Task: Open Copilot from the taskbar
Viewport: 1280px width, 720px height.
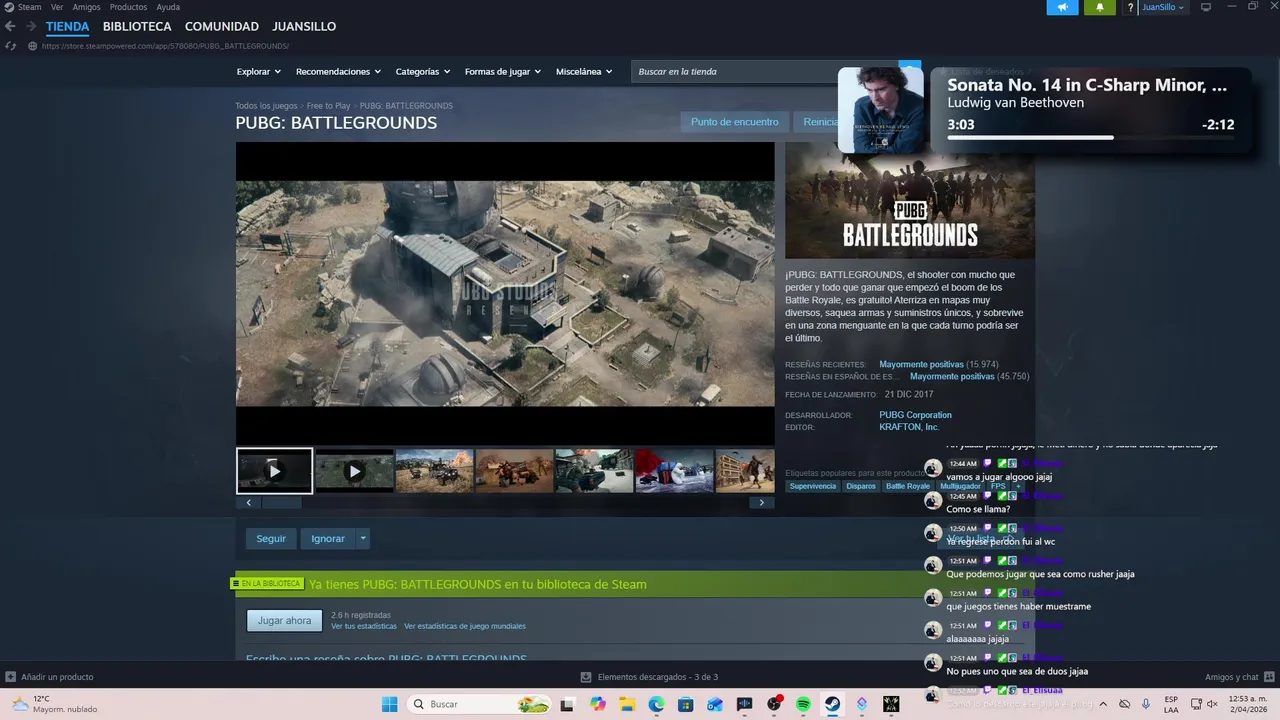Action: click(598, 704)
